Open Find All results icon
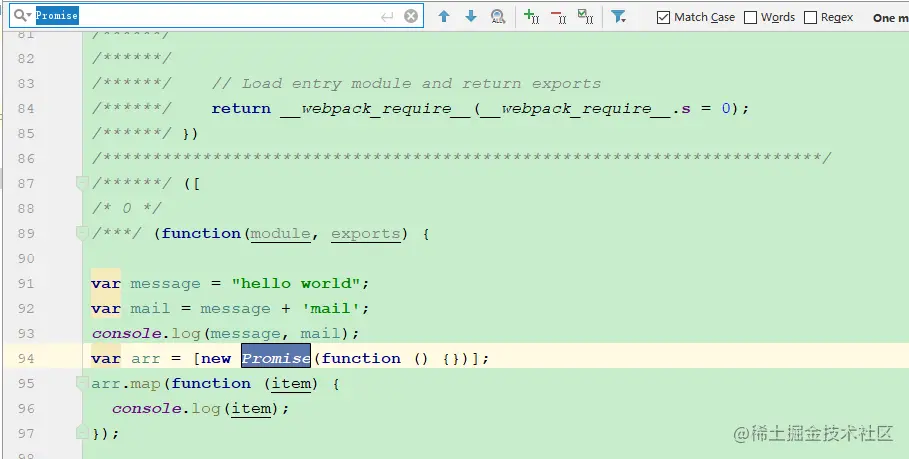The image size is (909, 459). (x=498, y=16)
